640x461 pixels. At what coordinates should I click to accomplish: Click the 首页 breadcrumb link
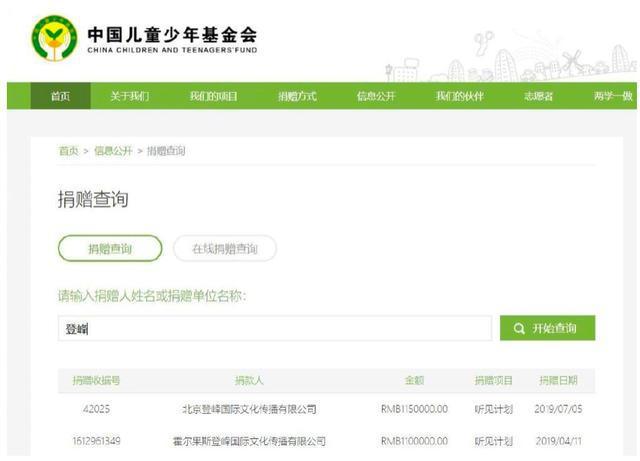coord(67,151)
